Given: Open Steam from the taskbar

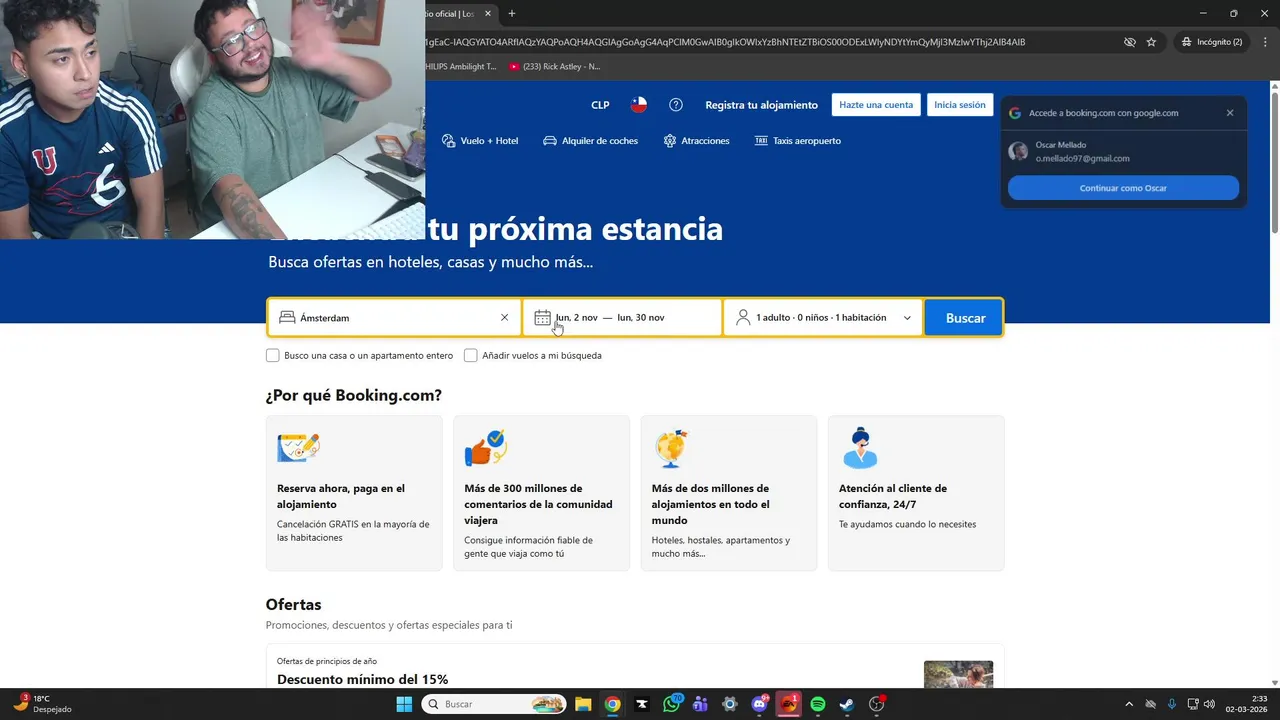Looking at the screenshot, I should (x=847, y=704).
